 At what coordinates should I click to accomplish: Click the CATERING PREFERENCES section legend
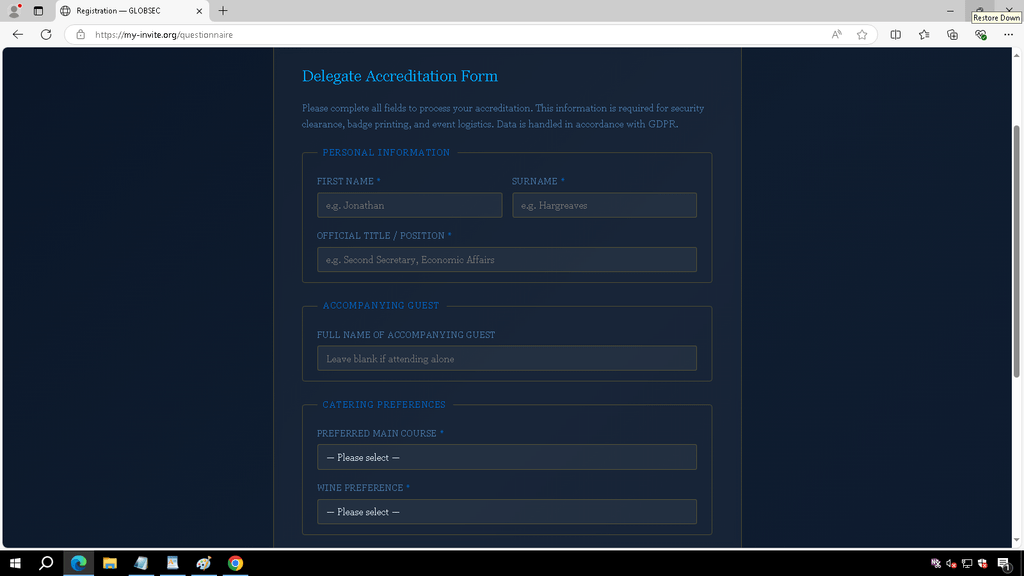[384, 404]
